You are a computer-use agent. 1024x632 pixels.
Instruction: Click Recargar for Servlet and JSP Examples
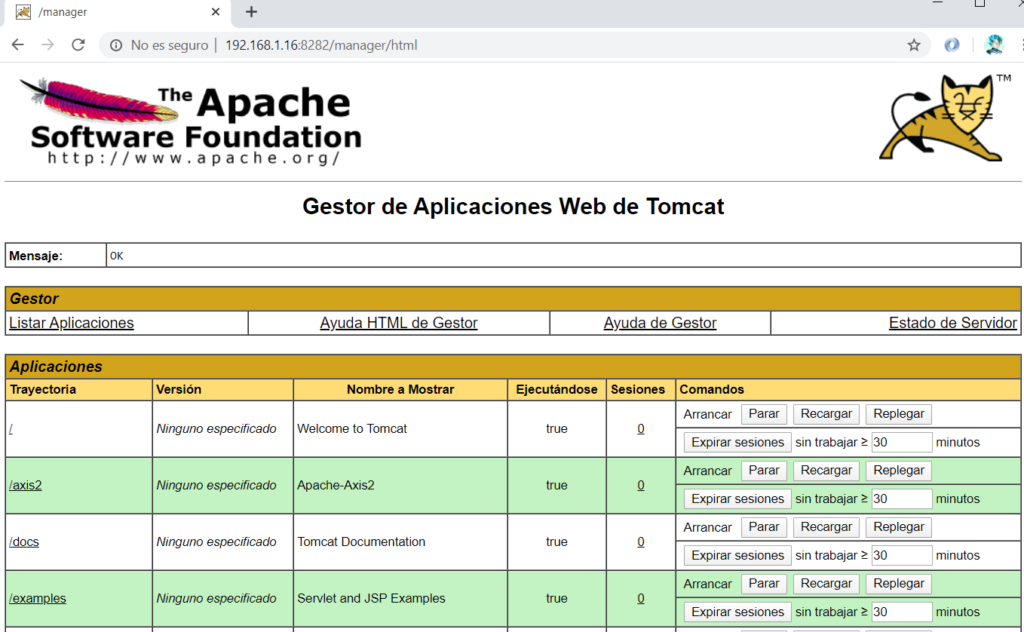point(826,584)
